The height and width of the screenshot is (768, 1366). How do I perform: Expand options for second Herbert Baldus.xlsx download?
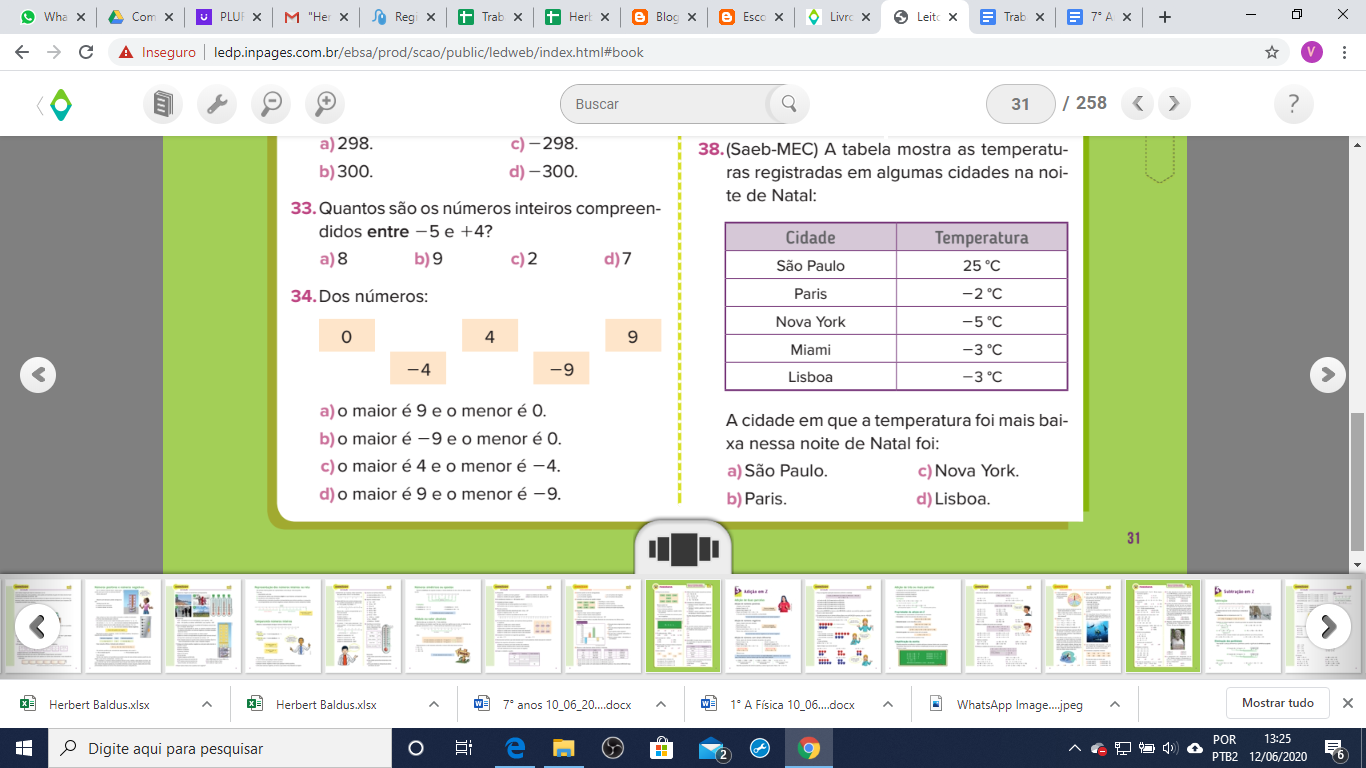click(434, 704)
